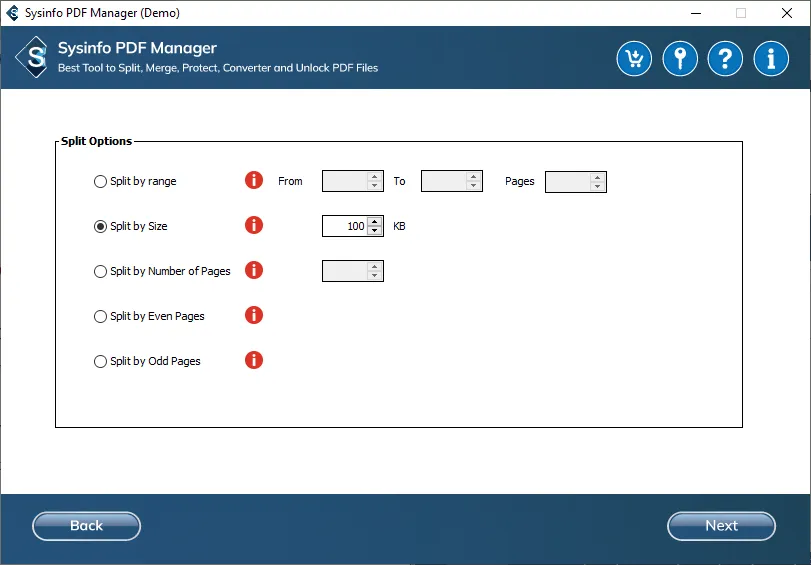Image resolution: width=811 pixels, height=565 pixels.
Task: Click the 'Best Tool to Split, Merge' tagline
Action: coord(218,68)
